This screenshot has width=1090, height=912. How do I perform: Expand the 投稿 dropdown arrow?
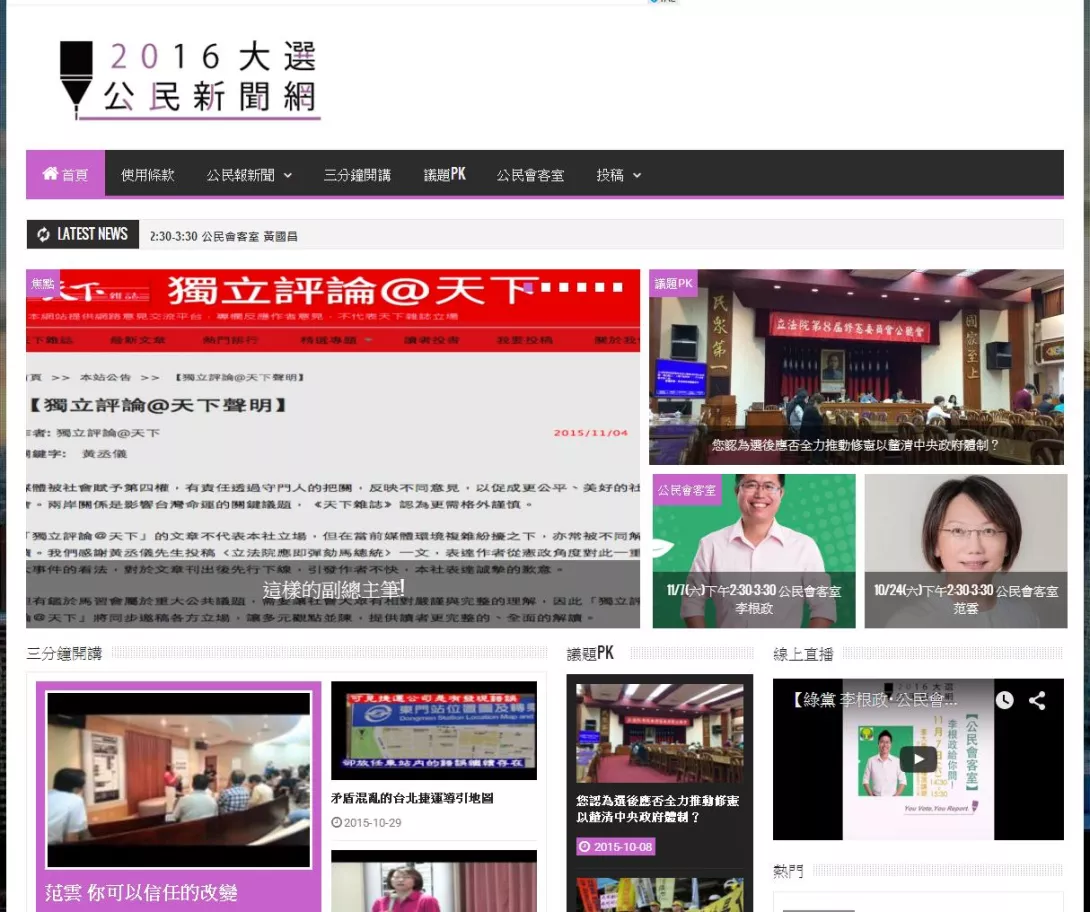pos(637,175)
